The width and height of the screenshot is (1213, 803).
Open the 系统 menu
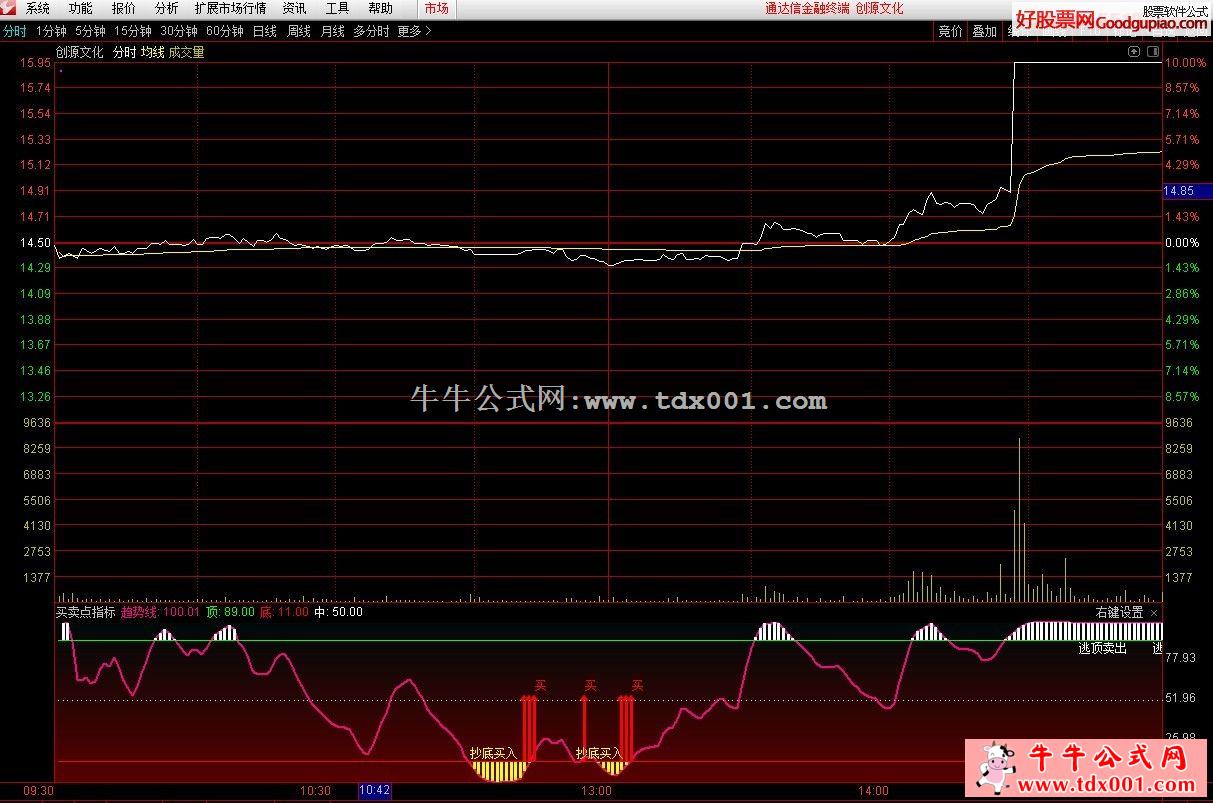point(38,8)
